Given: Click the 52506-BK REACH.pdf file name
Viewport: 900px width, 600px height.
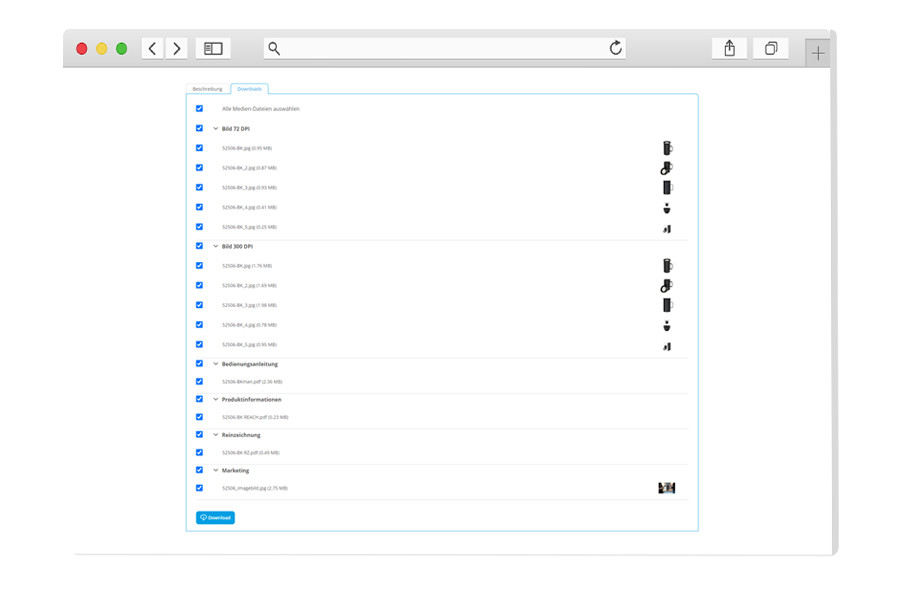Looking at the screenshot, I should (x=254, y=417).
